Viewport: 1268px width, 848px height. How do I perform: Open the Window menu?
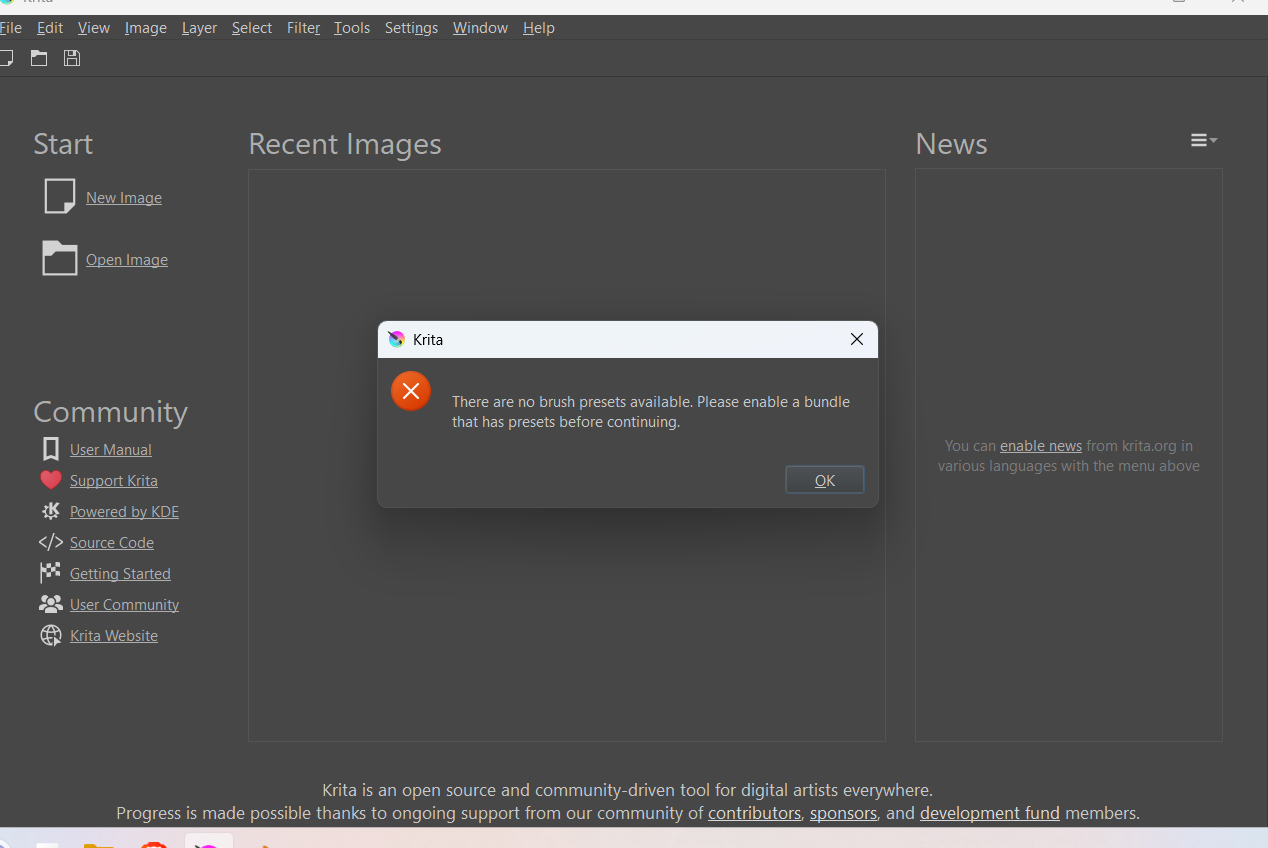480,28
